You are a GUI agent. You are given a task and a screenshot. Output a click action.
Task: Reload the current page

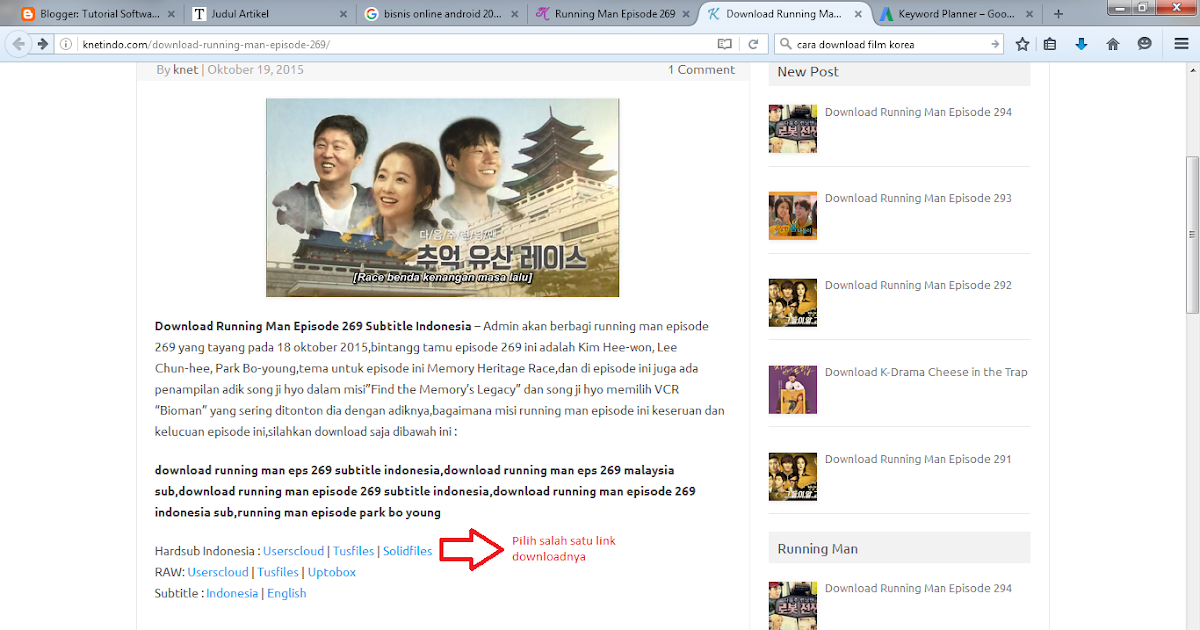755,44
